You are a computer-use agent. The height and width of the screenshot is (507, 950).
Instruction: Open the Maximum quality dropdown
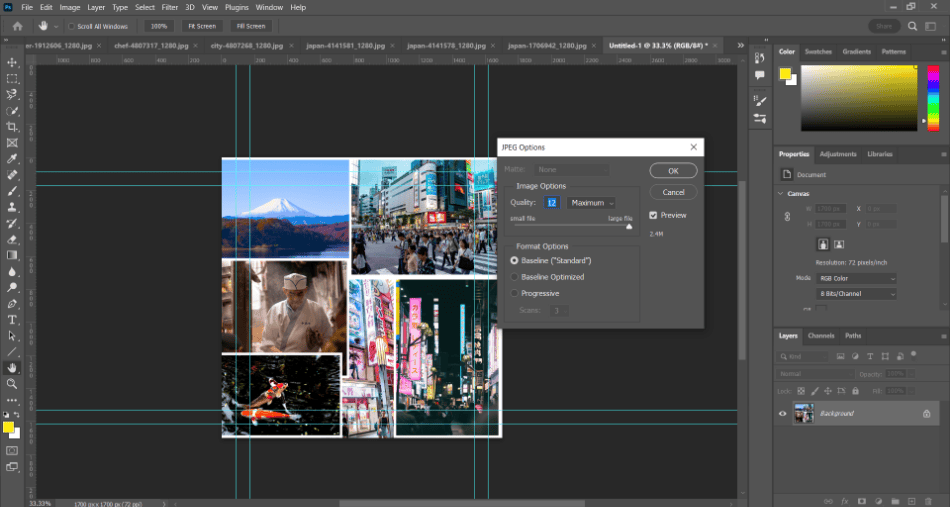pyautogui.click(x=591, y=203)
